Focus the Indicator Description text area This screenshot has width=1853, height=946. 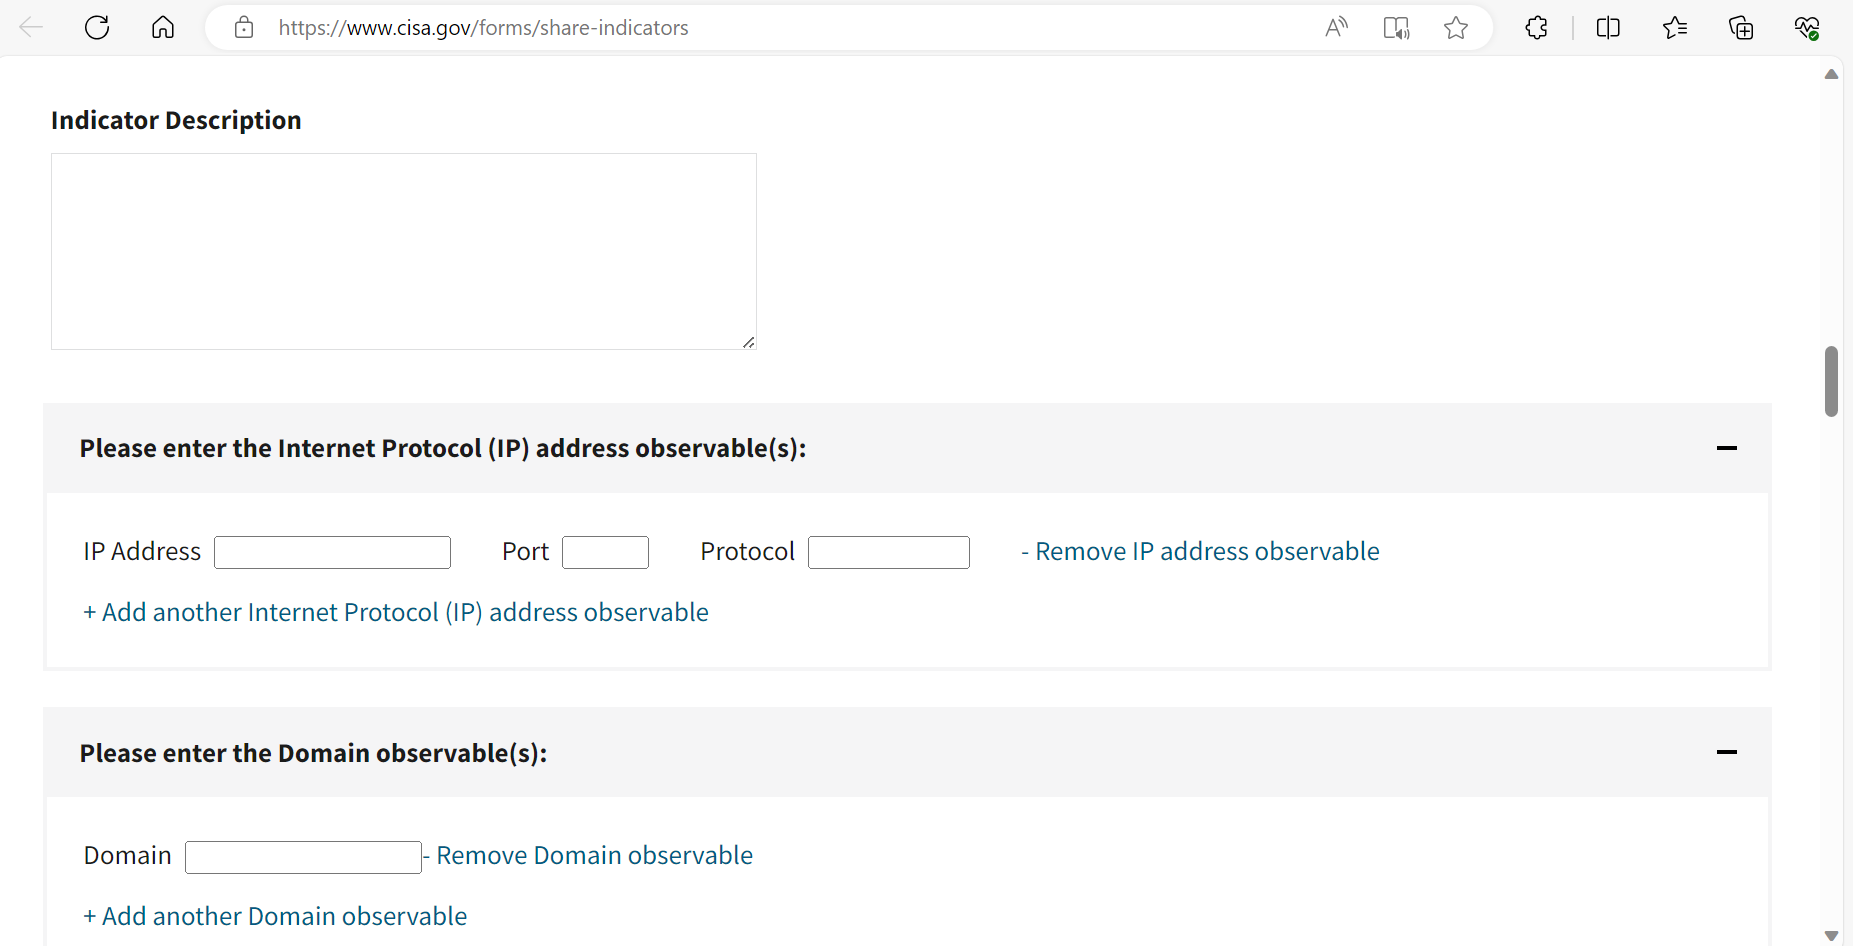click(x=404, y=251)
